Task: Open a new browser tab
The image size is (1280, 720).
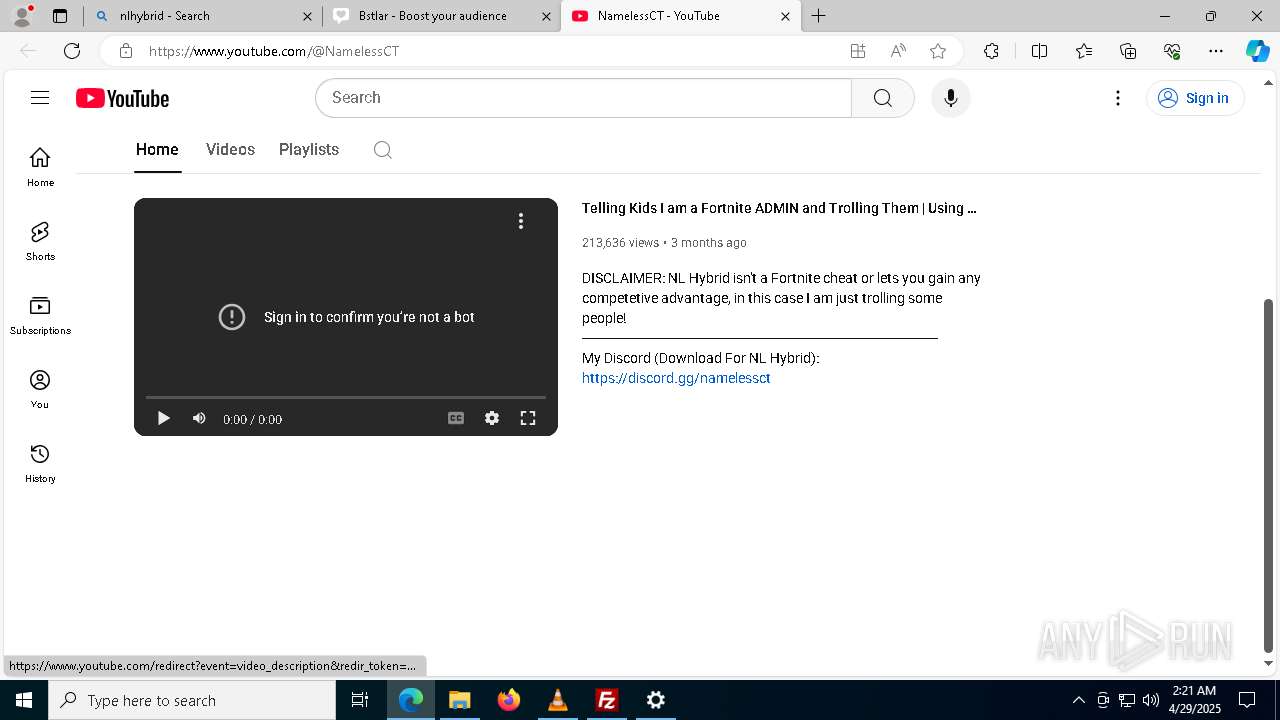Action: 819,16
